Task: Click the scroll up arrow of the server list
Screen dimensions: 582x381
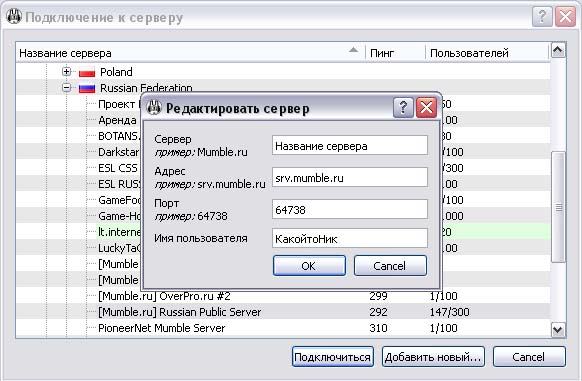Action: point(558,50)
